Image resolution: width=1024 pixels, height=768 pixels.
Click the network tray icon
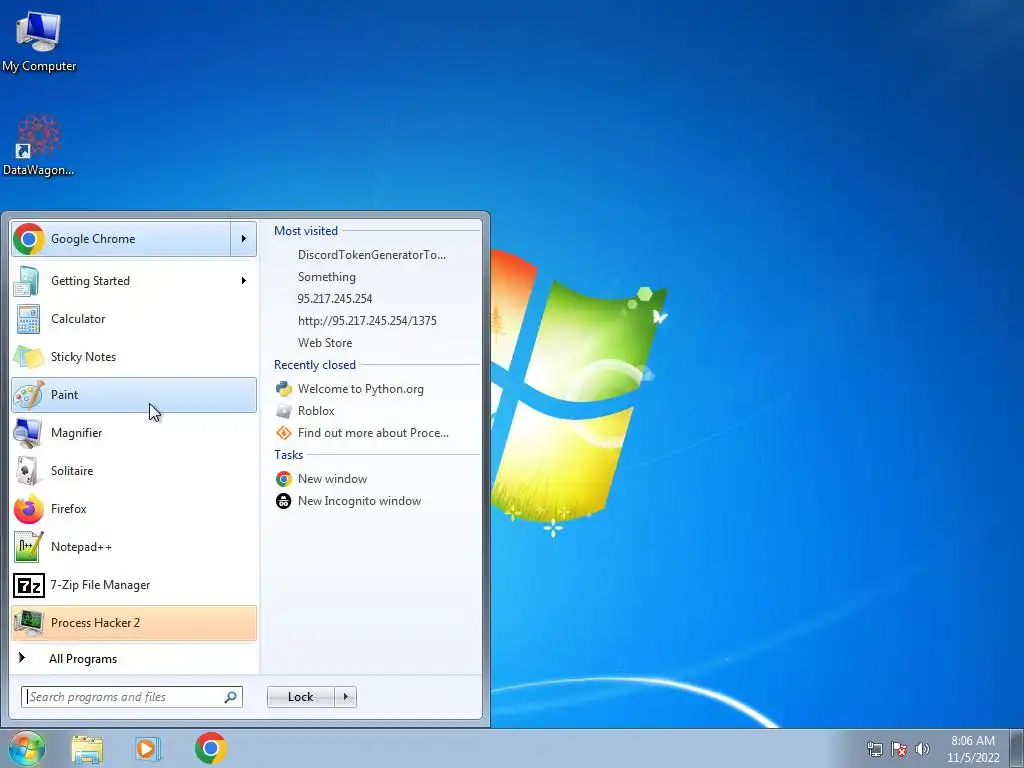coord(874,749)
